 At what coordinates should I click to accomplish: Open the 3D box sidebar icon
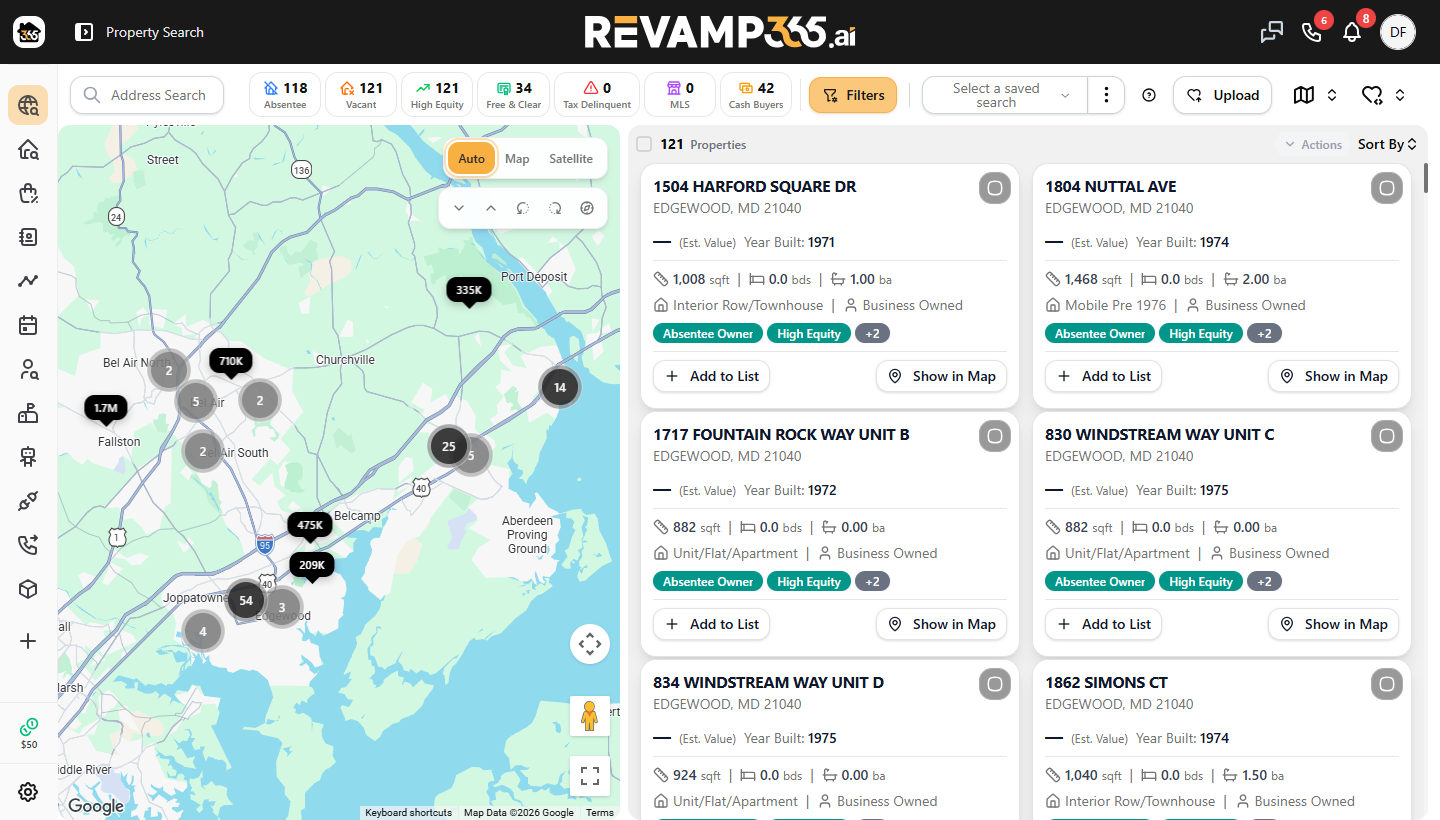pyautogui.click(x=28, y=589)
